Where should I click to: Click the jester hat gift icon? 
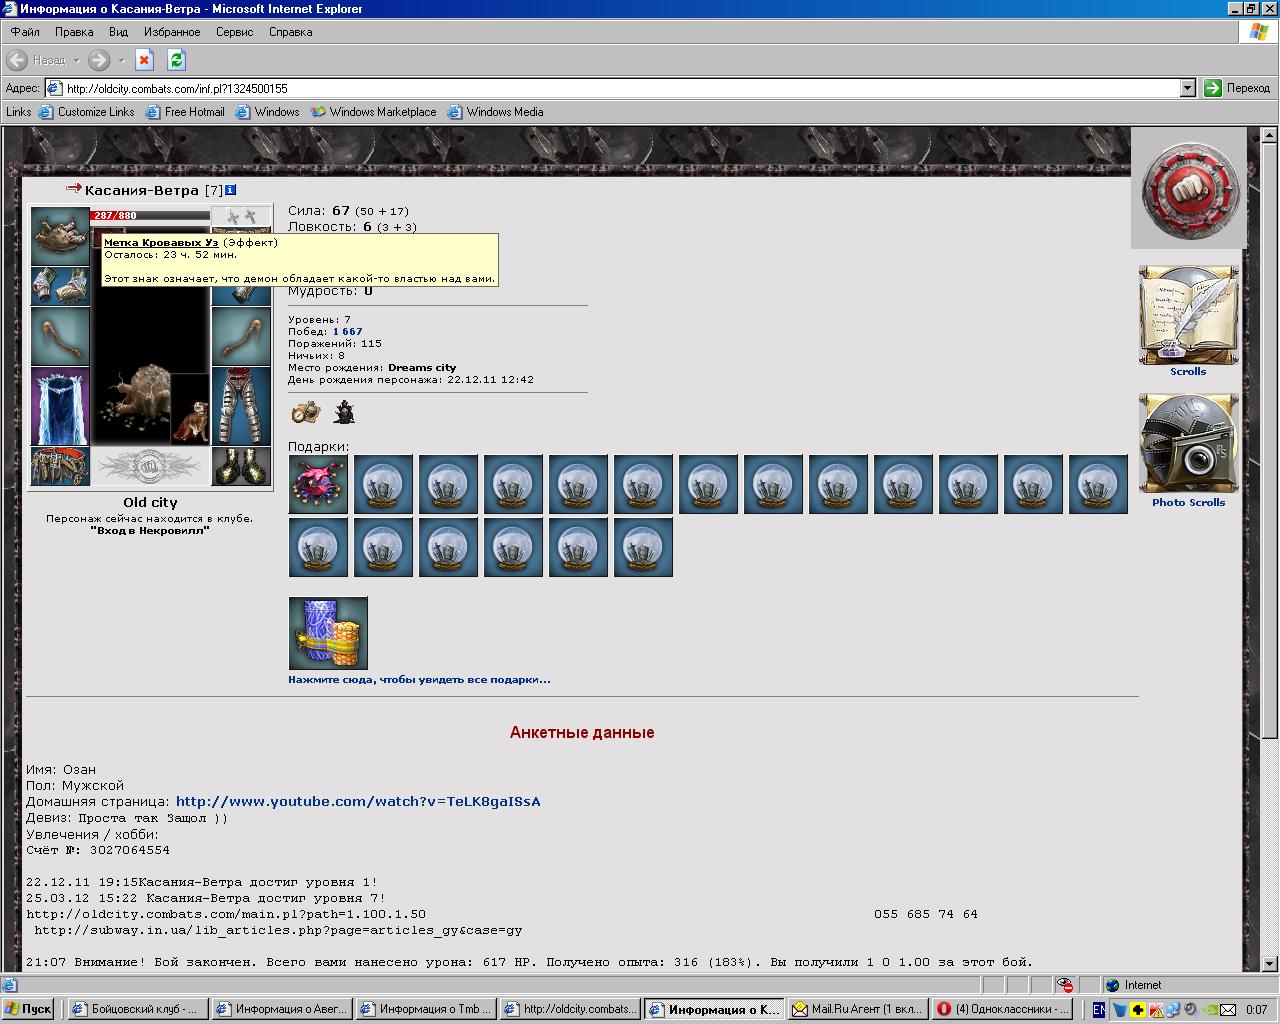click(318, 484)
